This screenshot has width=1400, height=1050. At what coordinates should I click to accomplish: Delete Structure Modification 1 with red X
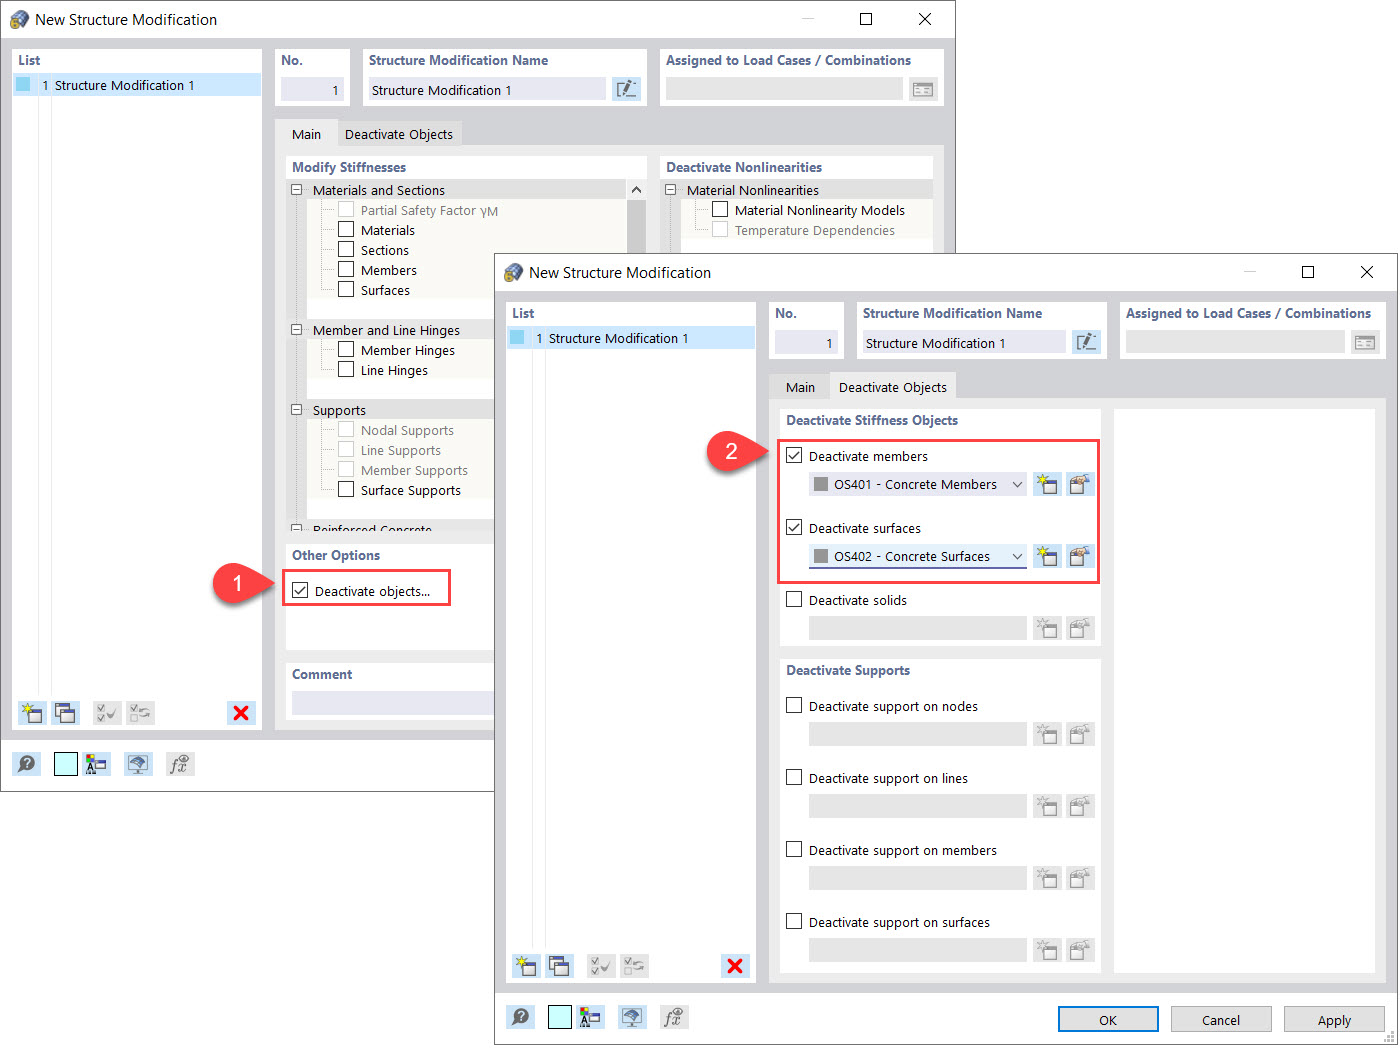735,966
